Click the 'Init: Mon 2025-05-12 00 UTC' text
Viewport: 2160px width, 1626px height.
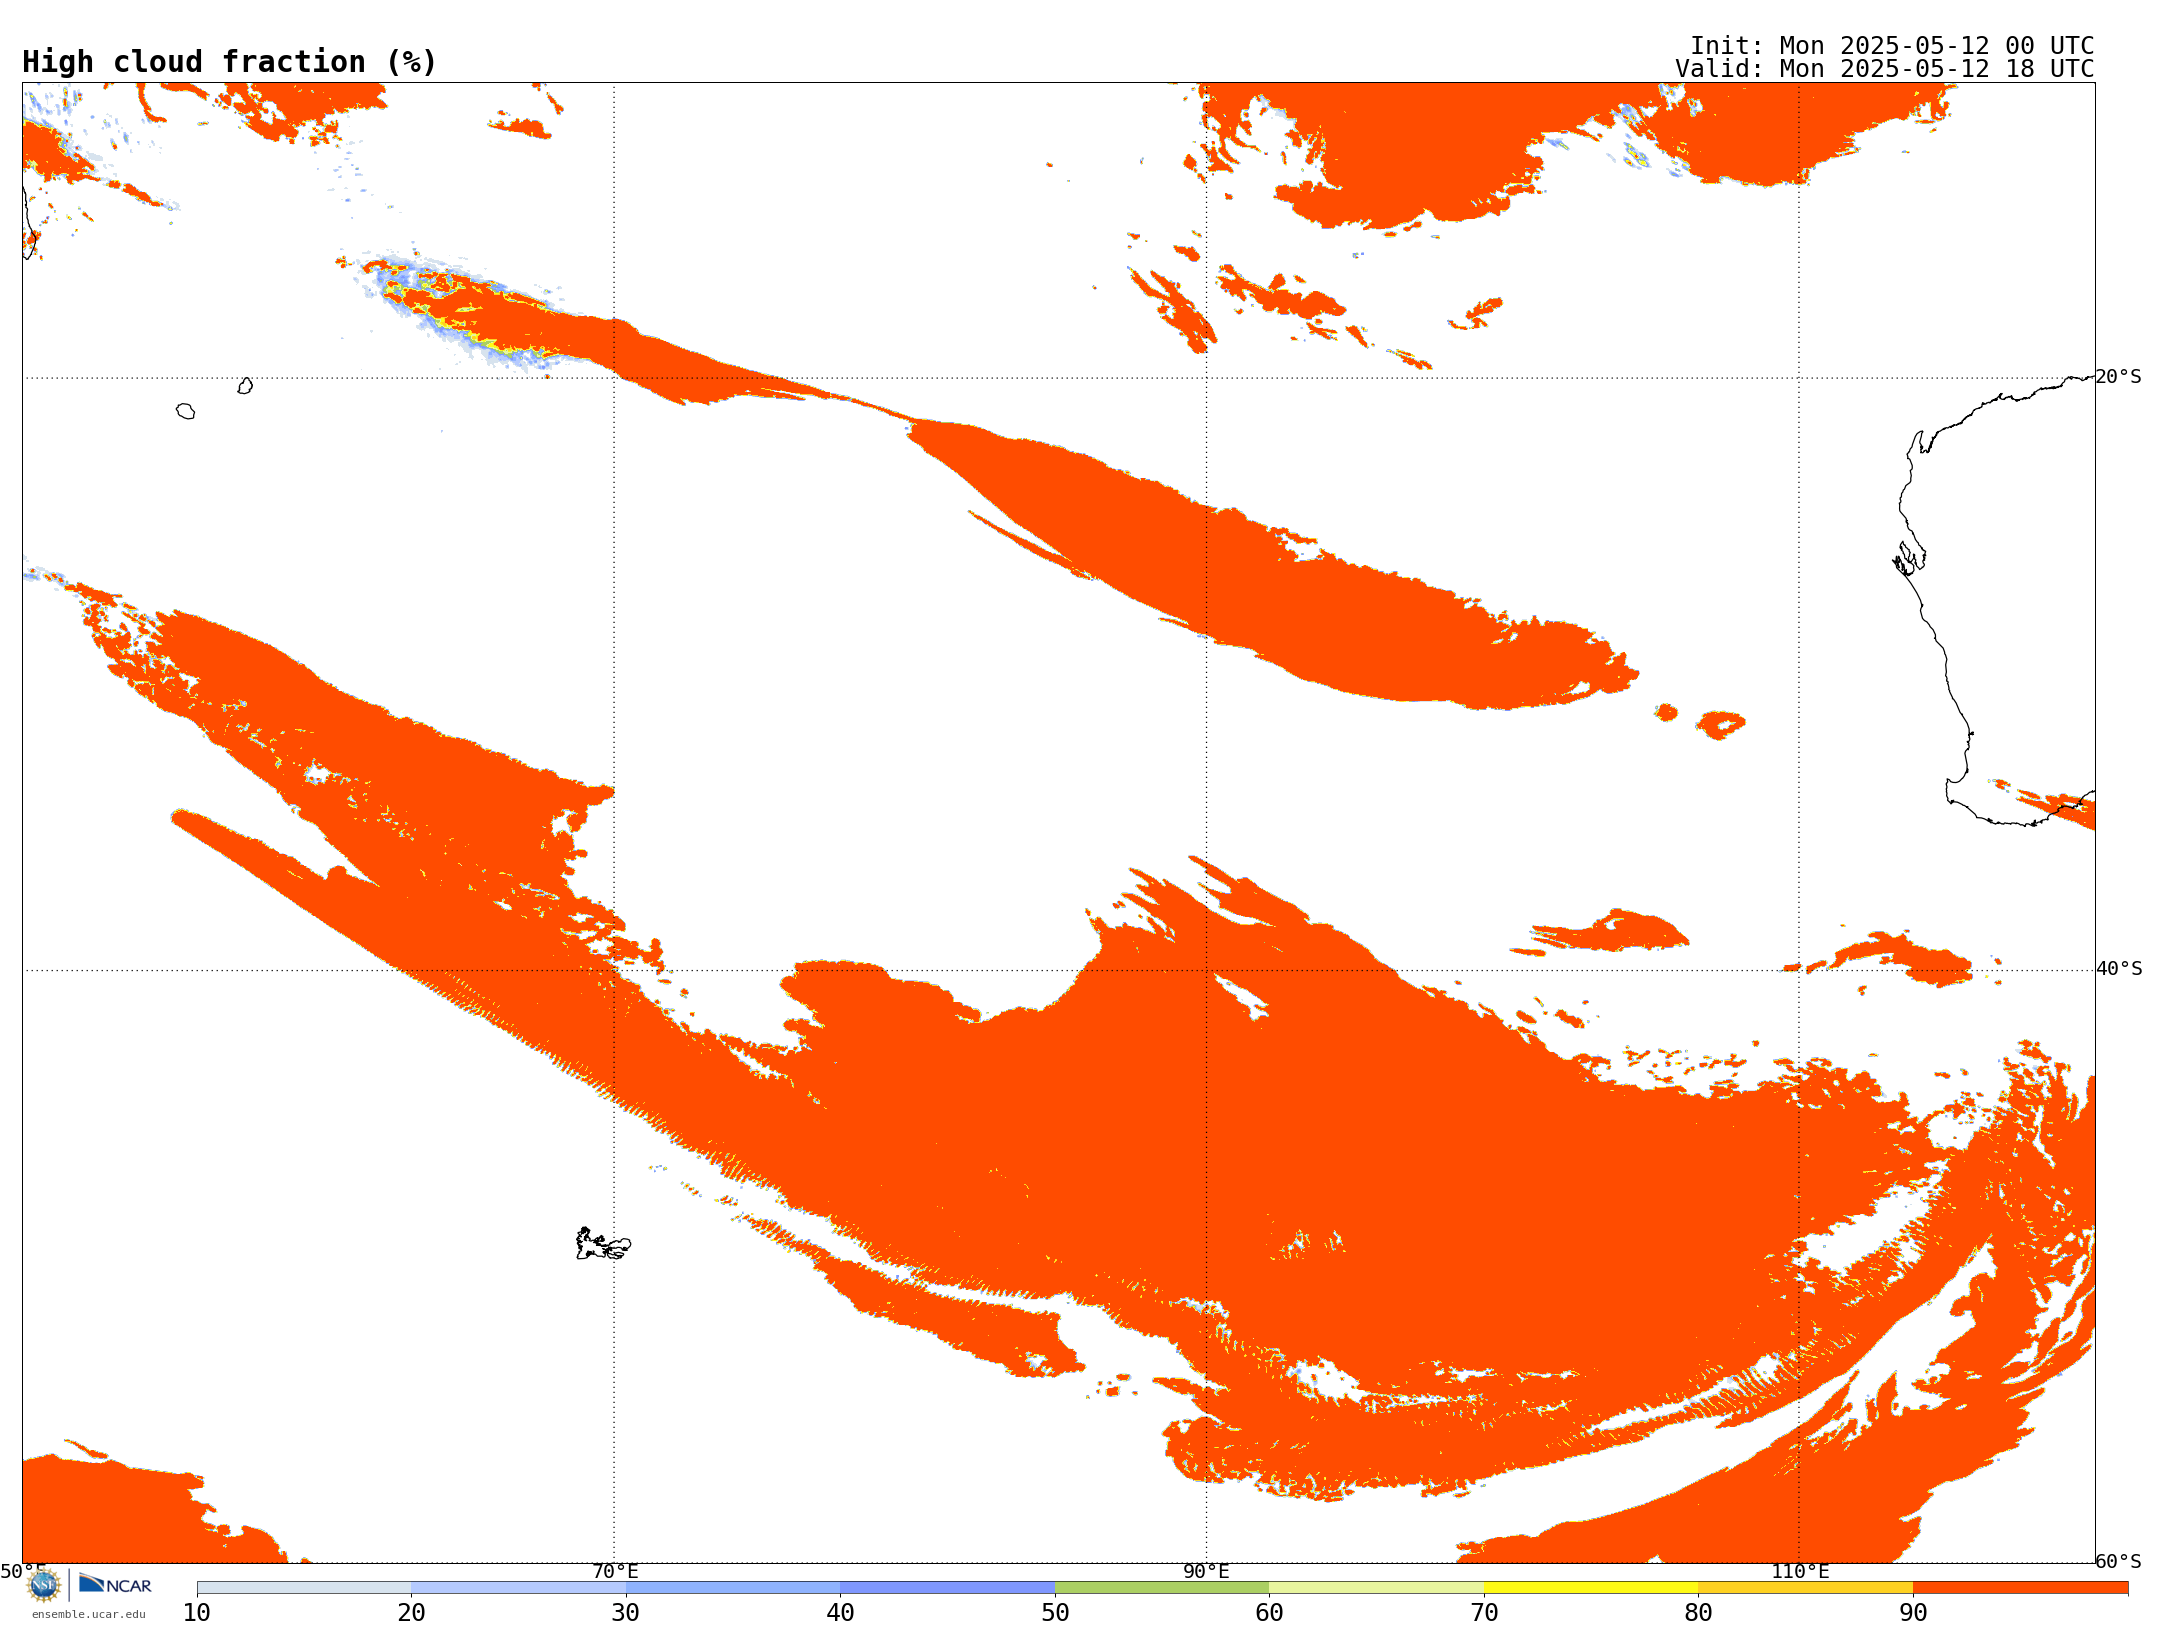click(1892, 46)
